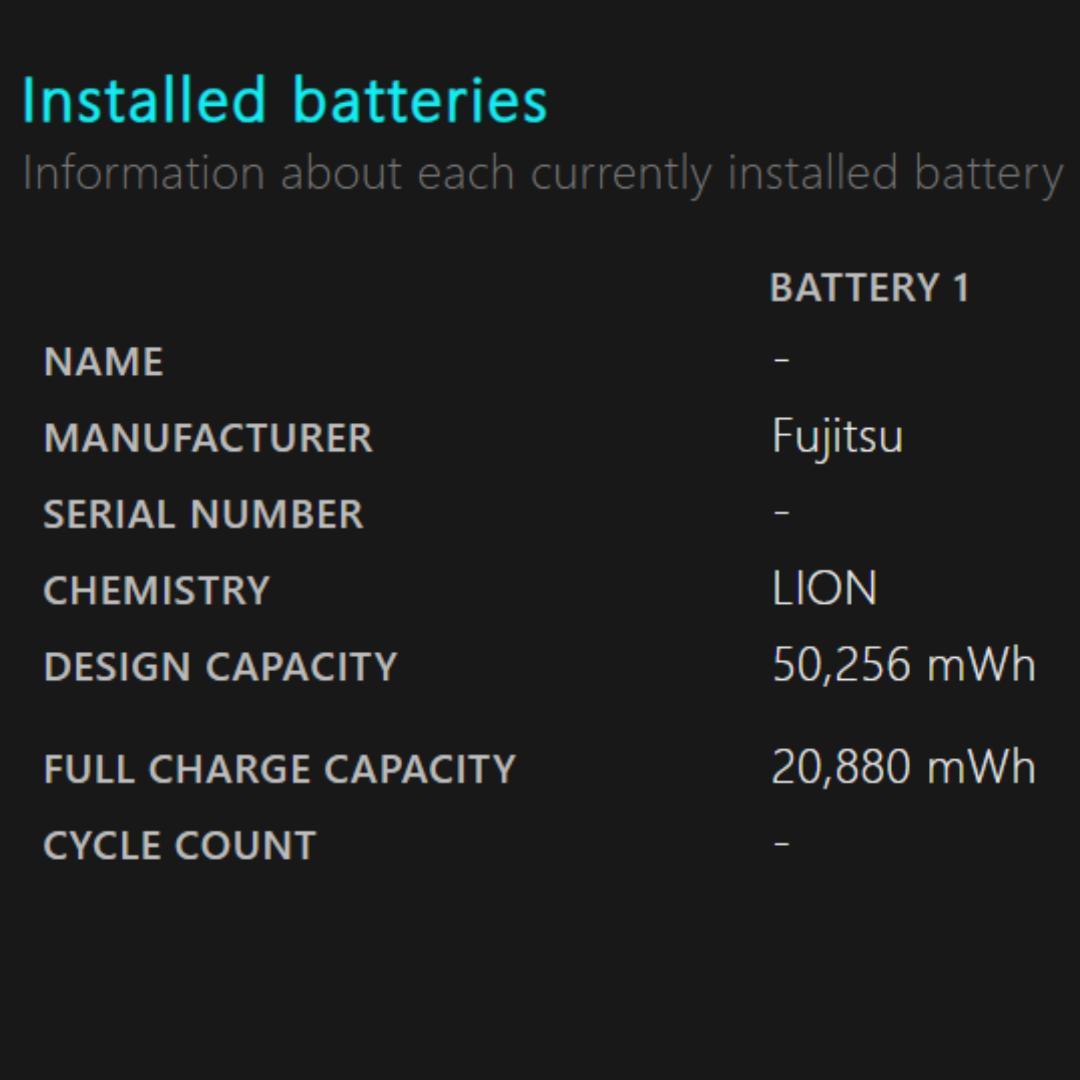Click the dash value beside CYCLE COUNT
The height and width of the screenshot is (1080, 1080).
point(782,843)
